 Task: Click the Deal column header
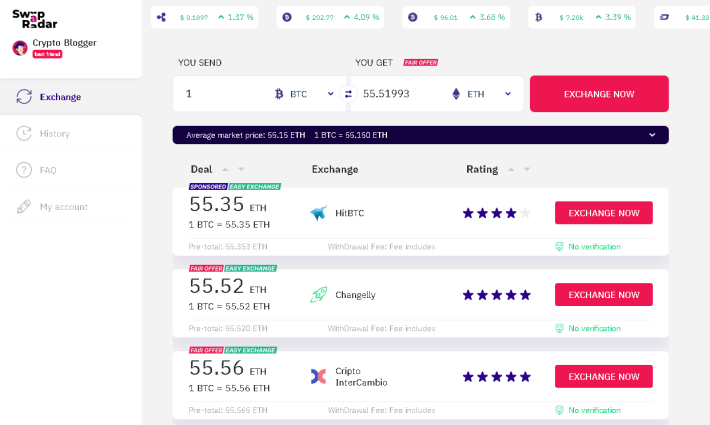click(x=201, y=169)
